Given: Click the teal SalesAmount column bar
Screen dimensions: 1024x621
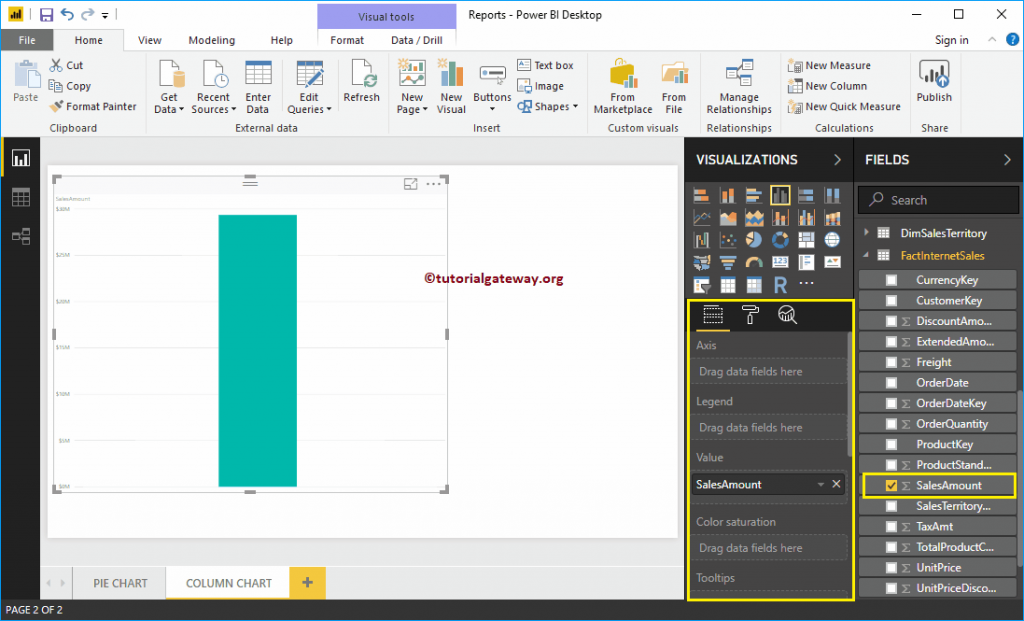Looking at the screenshot, I should [257, 351].
